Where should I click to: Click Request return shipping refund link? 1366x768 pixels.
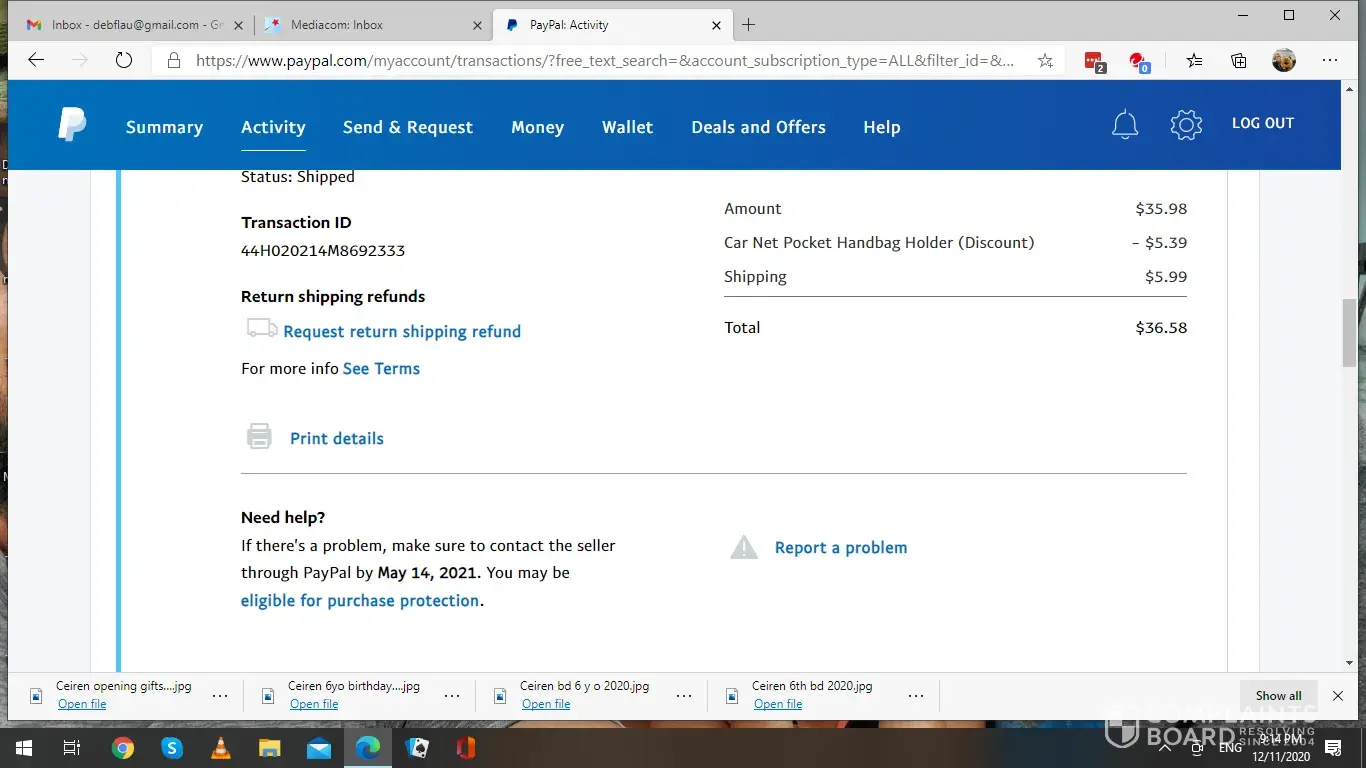coord(402,331)
